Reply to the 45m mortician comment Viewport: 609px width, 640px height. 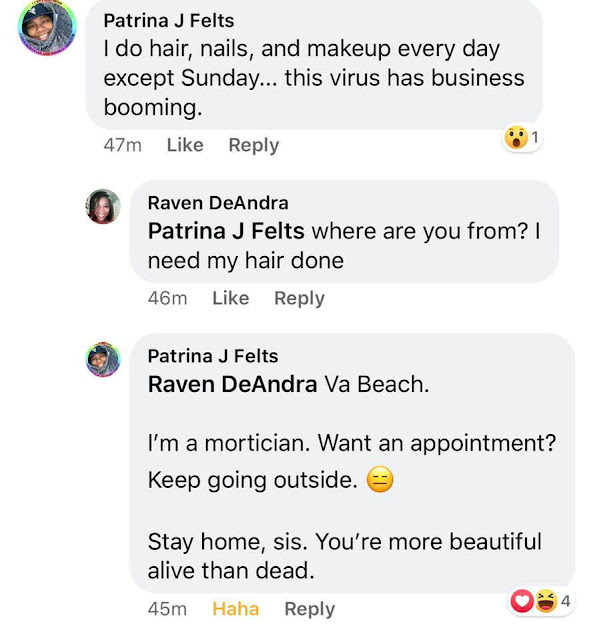[x=309, y=609]
